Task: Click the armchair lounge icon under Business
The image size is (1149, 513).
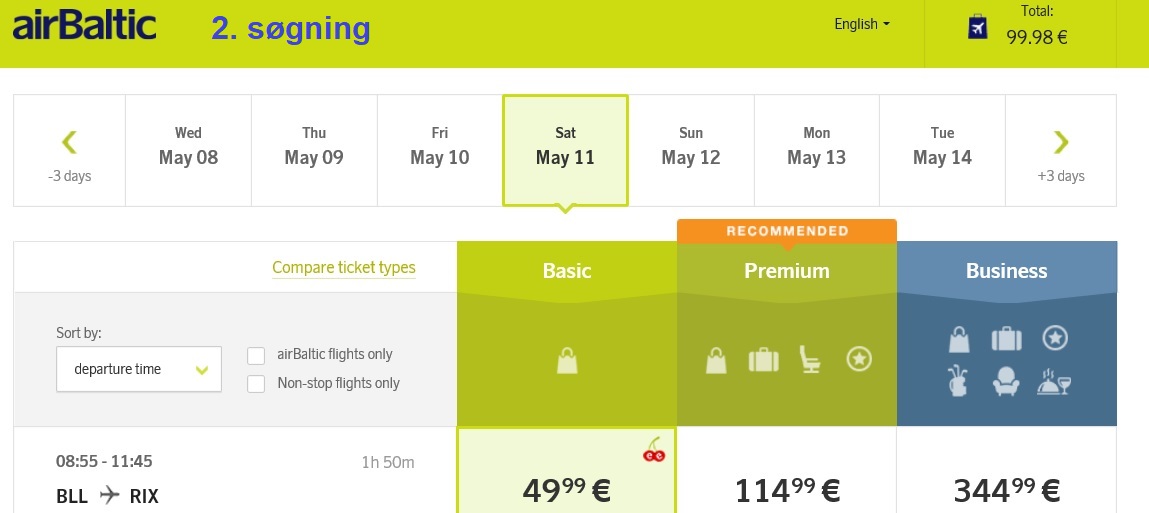Action: pyautogui.click(x=1006, y=383)
